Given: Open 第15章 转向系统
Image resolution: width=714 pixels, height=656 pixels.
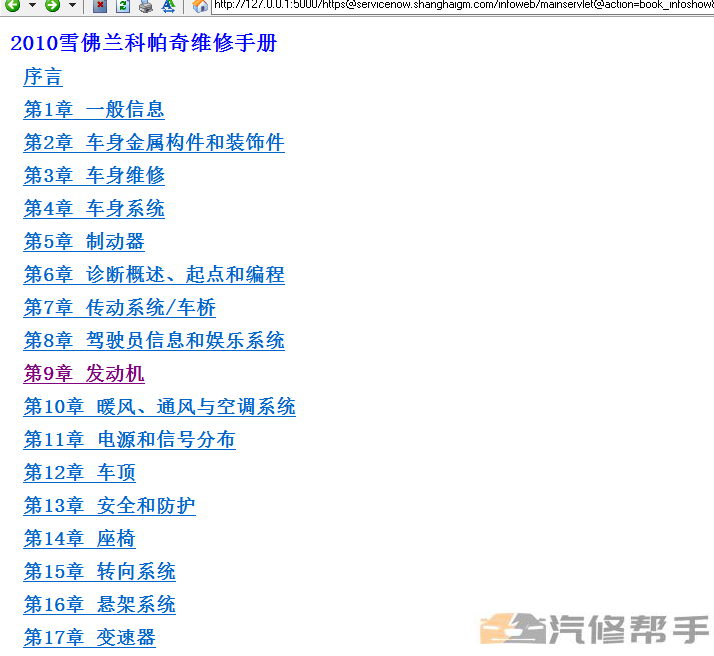Looking at the screenshot, I should click(99, 572).
